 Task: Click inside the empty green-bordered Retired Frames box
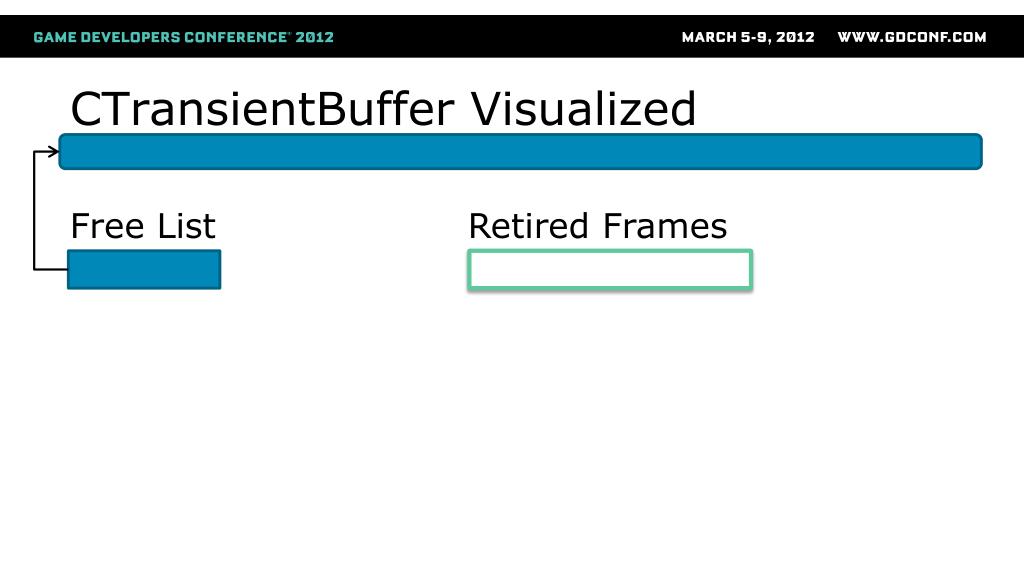coord(610,271)
